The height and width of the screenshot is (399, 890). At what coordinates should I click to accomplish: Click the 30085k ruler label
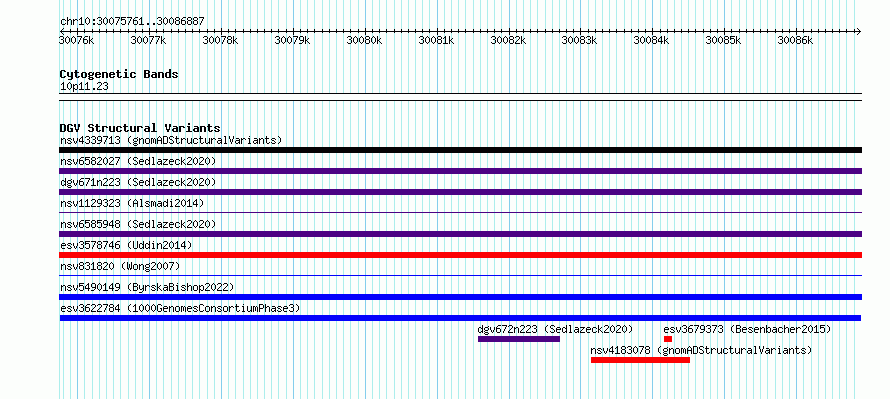click(x=724, y=40)
